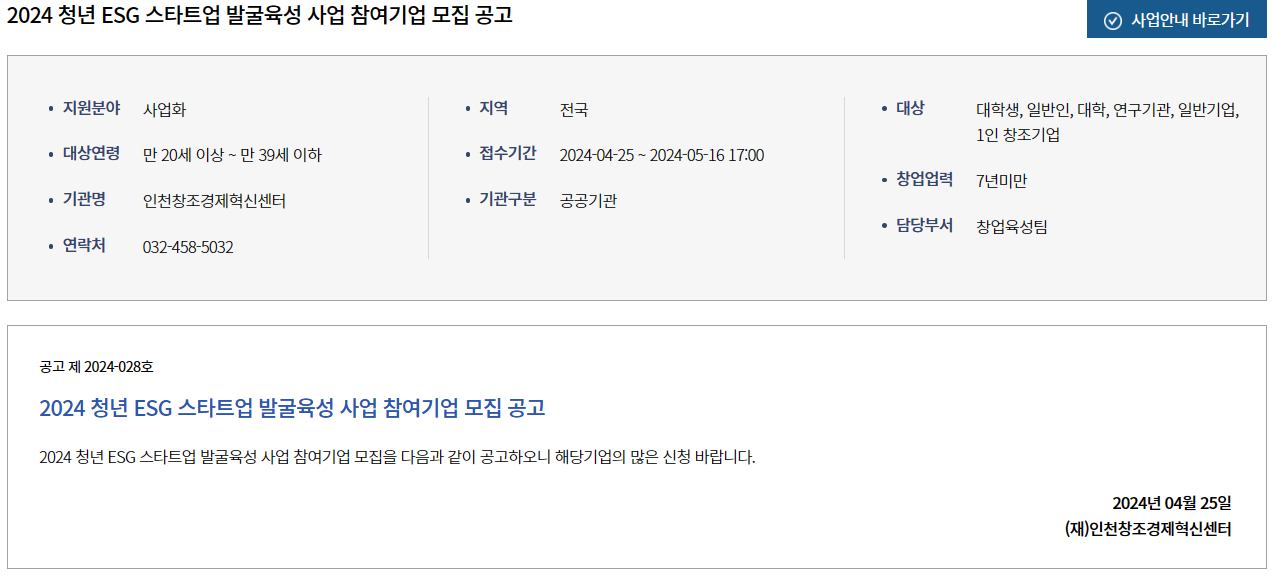Click the 기관구분 value 공공기관
1274x577 pixels.
588,201
